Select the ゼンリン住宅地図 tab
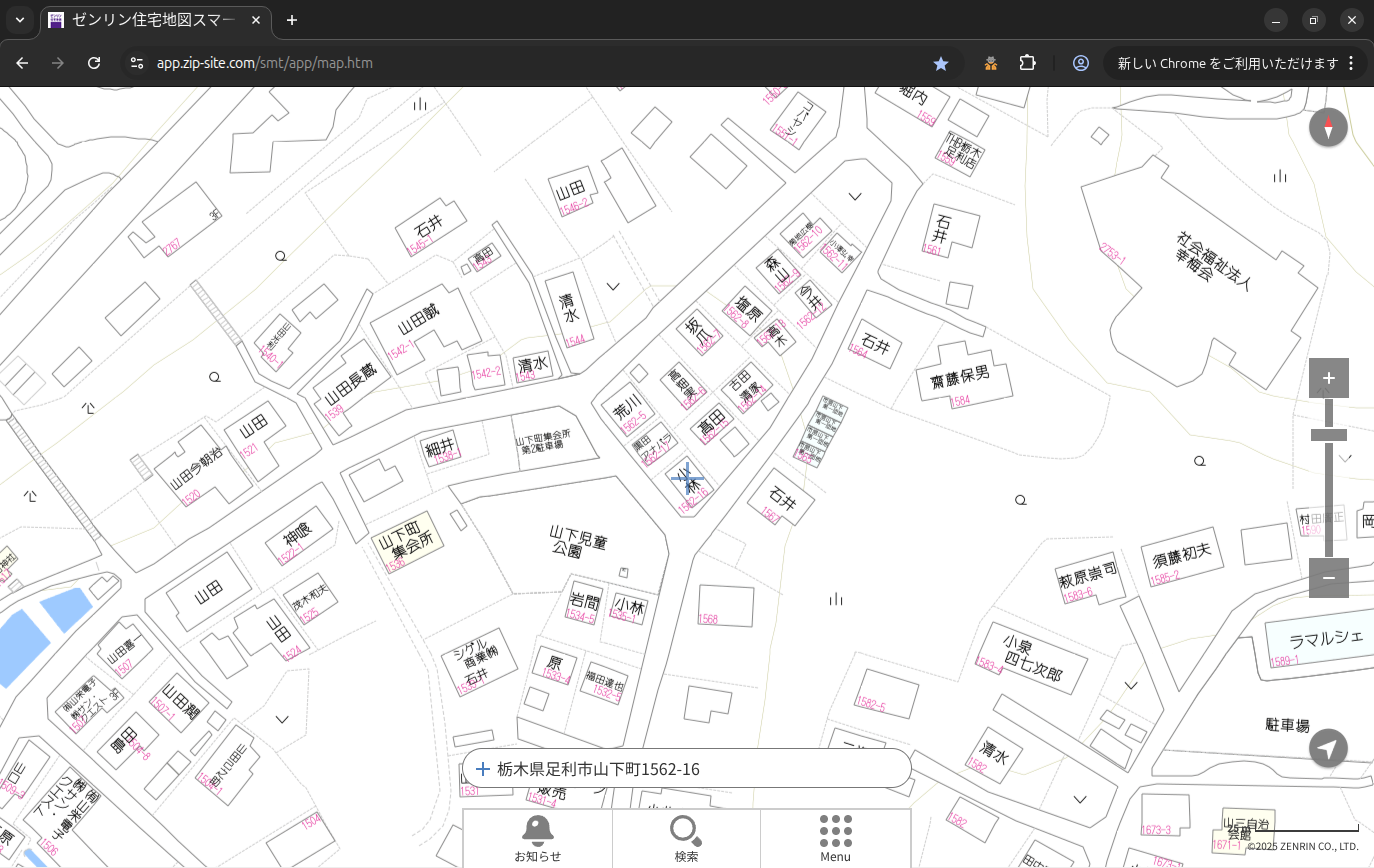This screenshot has height=868, width=1374. [155, 20]
